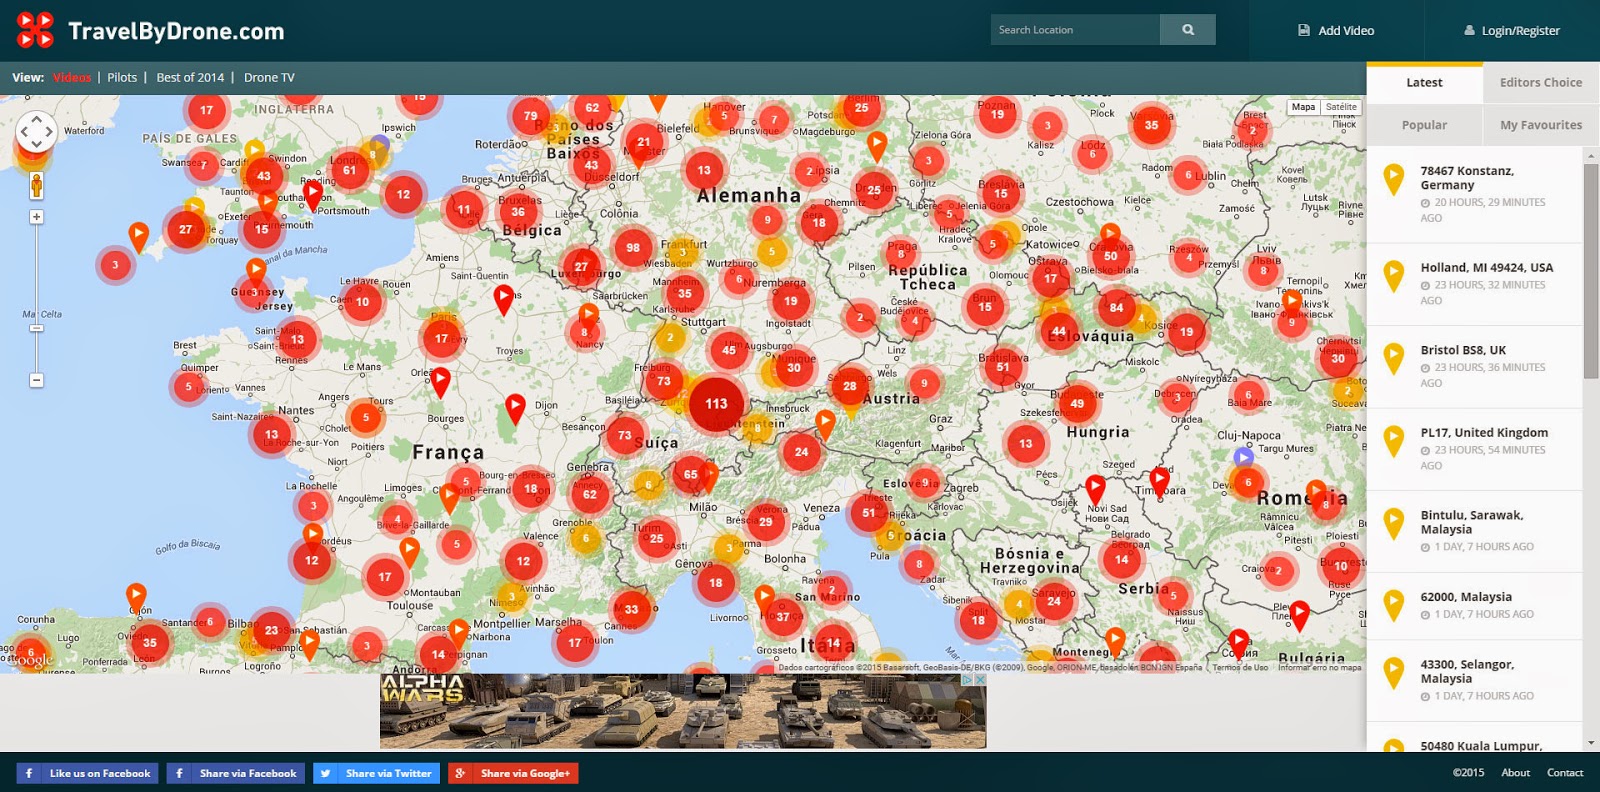
Task: Click Share via Twitter
Action: 376,773
